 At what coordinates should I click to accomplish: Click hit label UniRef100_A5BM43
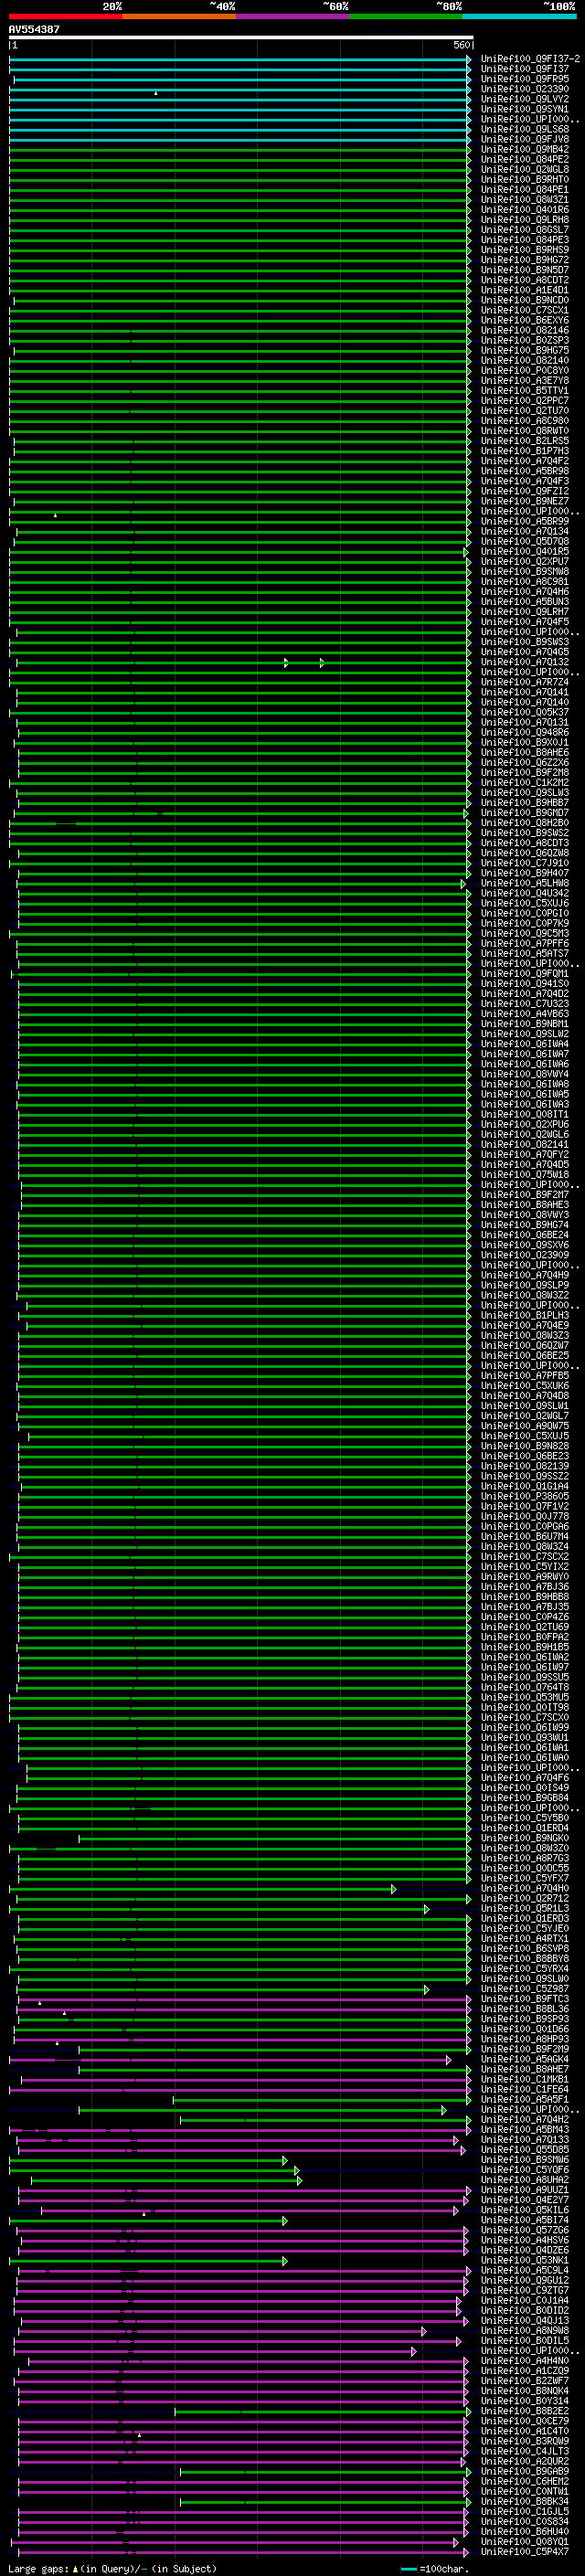[x=525, y=2129]
